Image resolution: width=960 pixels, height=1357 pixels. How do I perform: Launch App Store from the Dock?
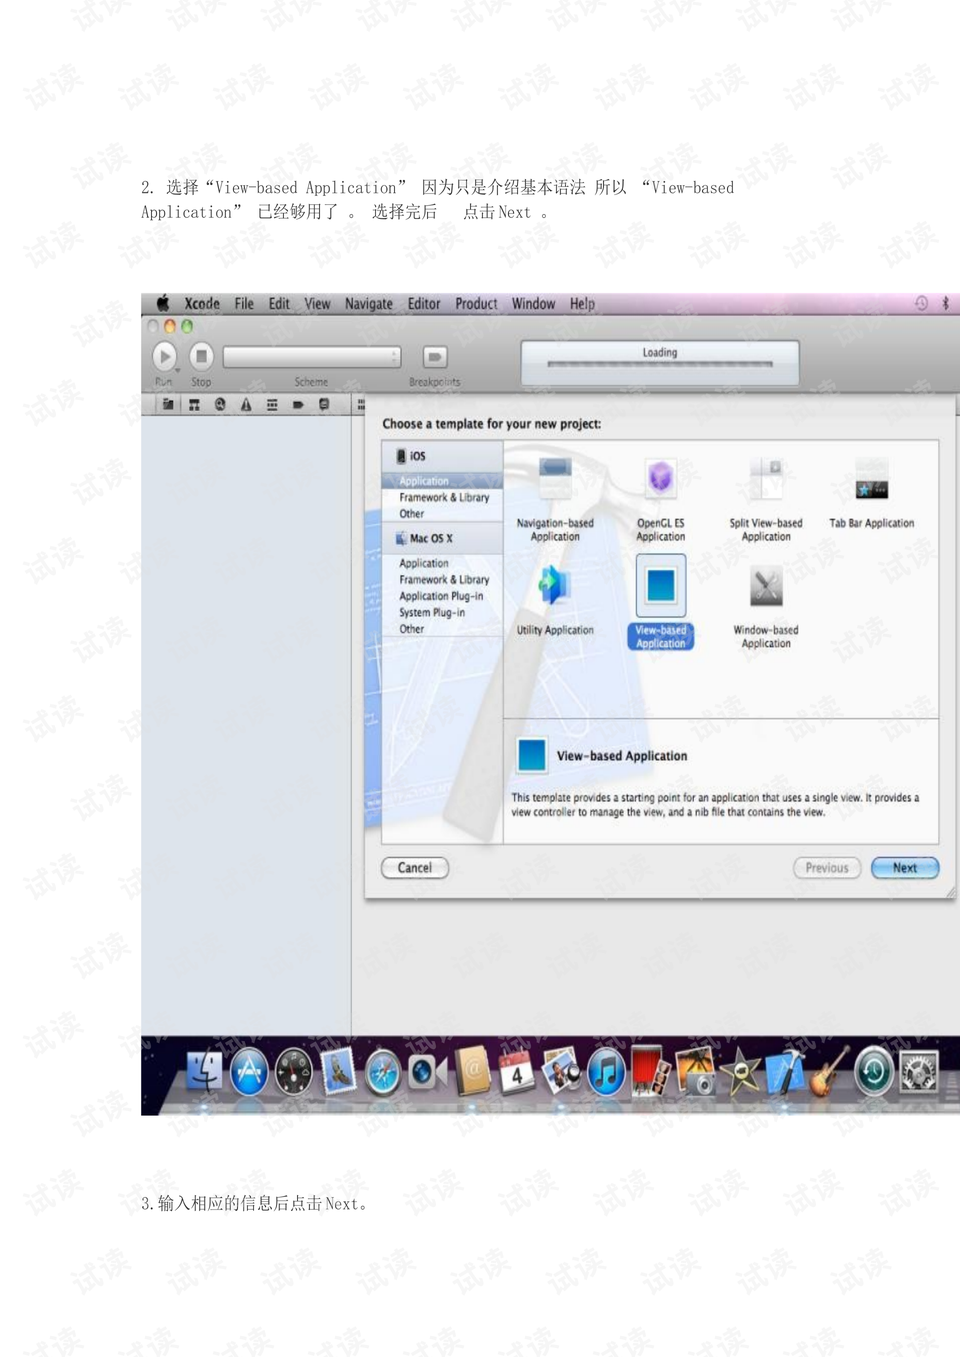(x=249, y=1073)
